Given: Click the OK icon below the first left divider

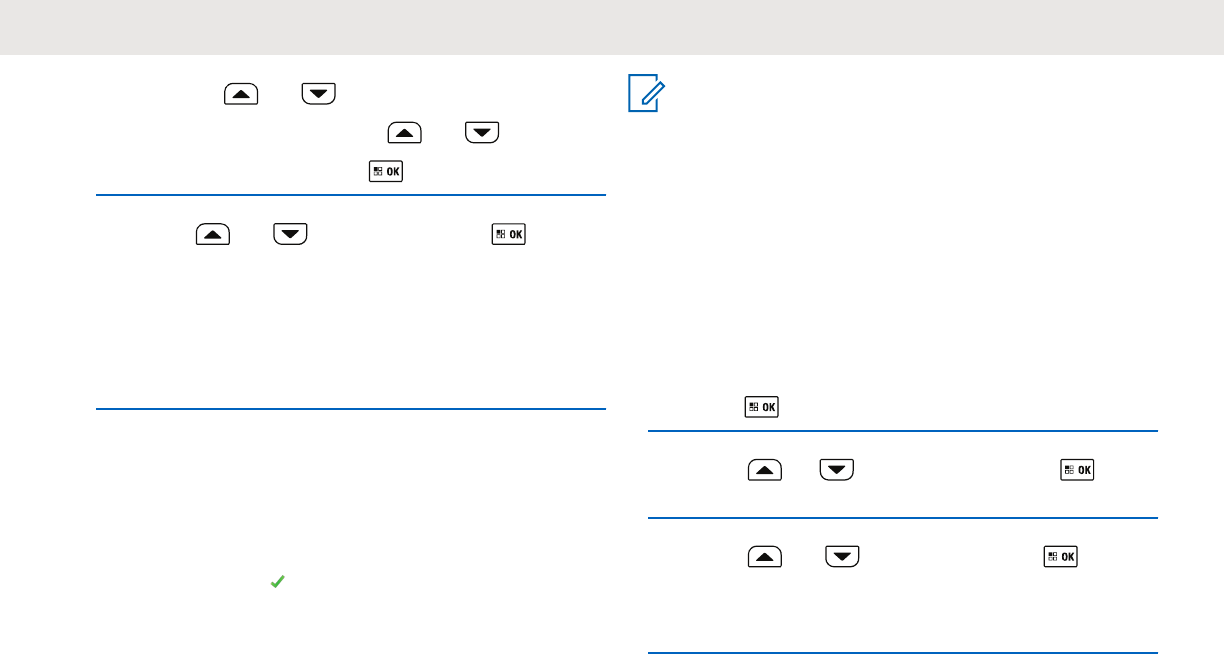Looking at the screenshot, I should [509, 235].
